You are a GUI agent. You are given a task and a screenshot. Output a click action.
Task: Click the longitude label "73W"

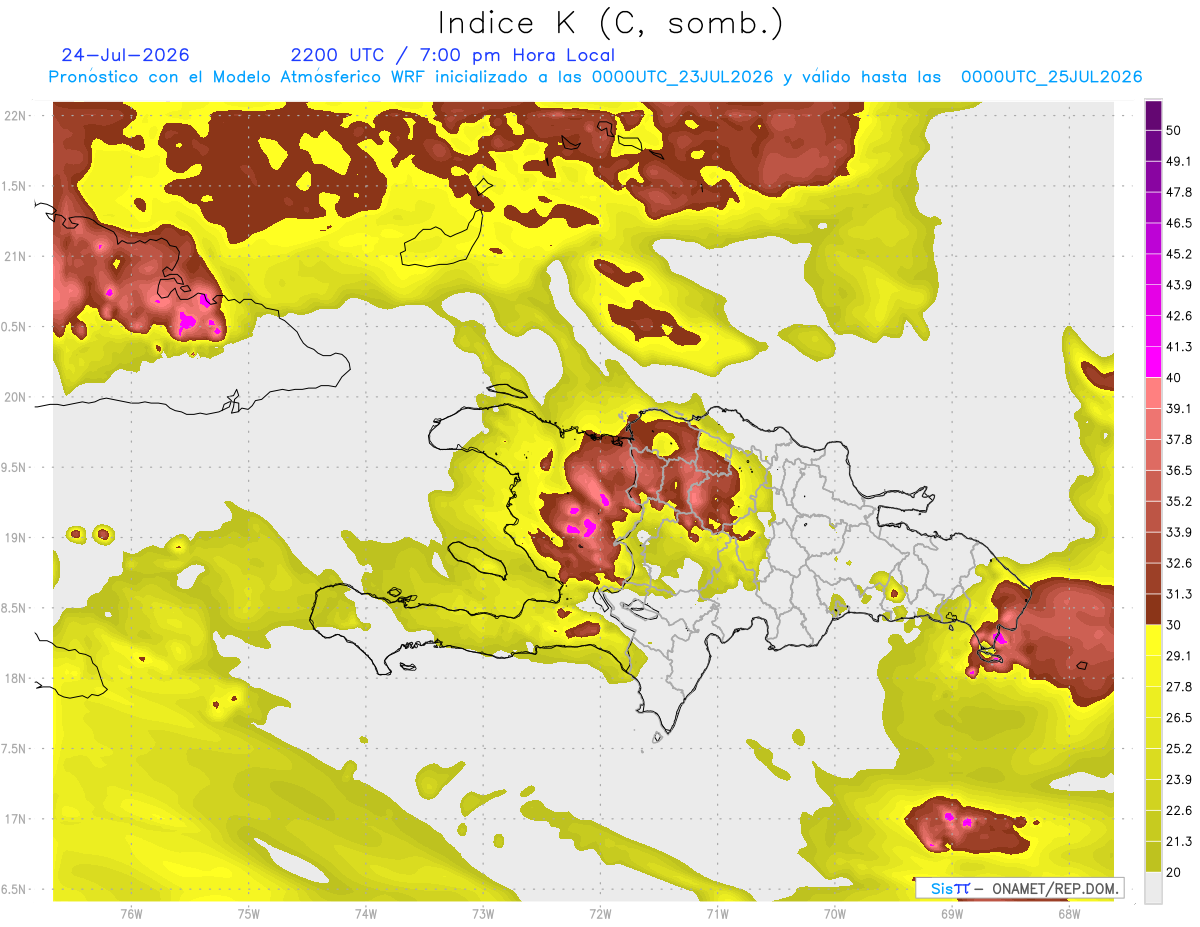click(x=483, y=914)
